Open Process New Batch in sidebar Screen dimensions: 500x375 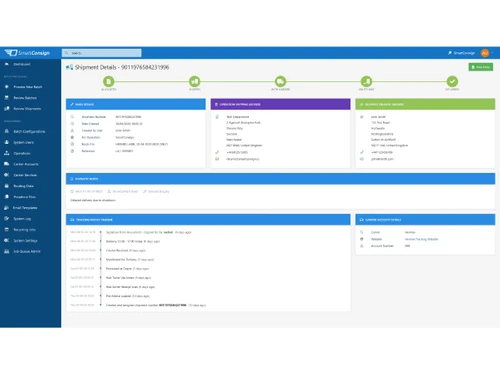[x=28, y=87]
